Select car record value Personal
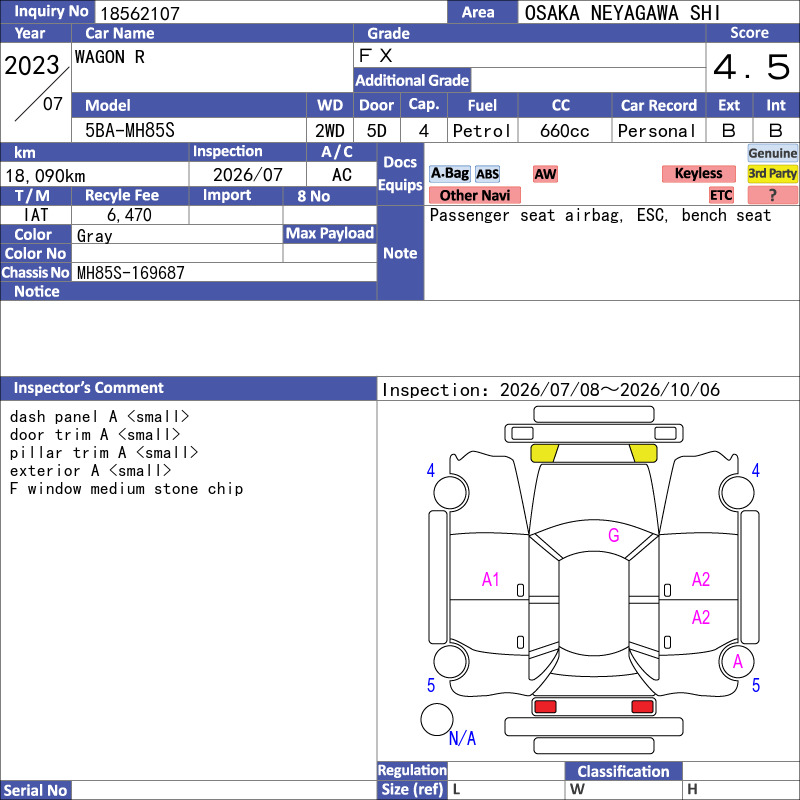 point(657,131)
